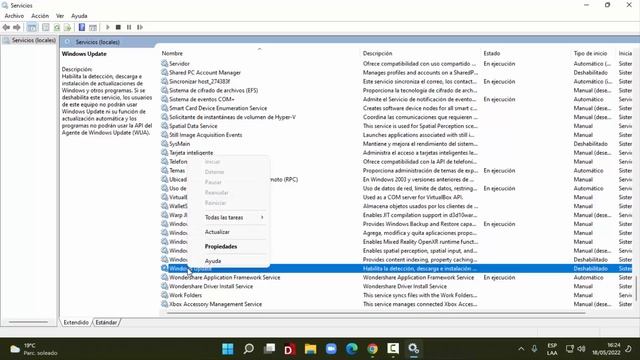The width and height of the screenshot is (640, 360).
Task: Go back with the toolbar Back arrow
Action: point(6,27)
